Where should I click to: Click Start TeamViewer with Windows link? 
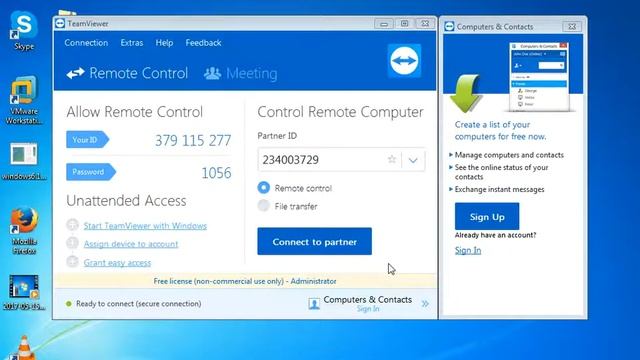tap(145, 226)
